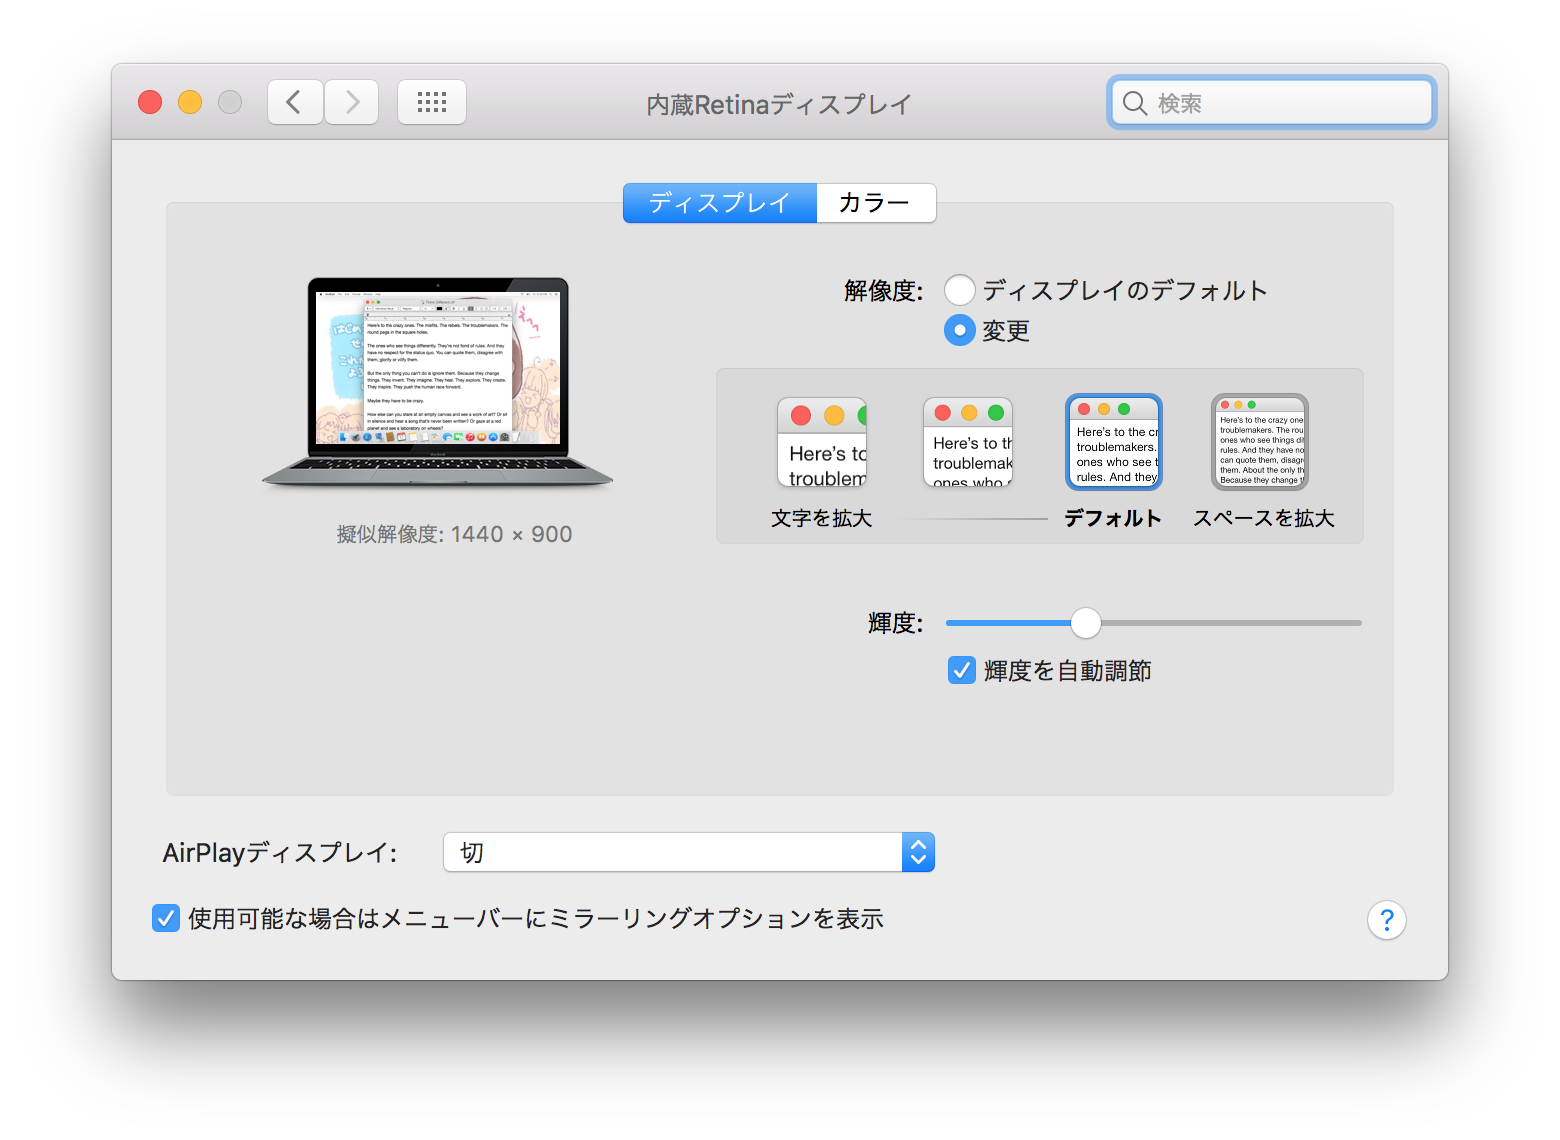Minimize the window with yellow button
Image resolution: width=1560 pixels, height=1140 pixels.
[190, 102]
